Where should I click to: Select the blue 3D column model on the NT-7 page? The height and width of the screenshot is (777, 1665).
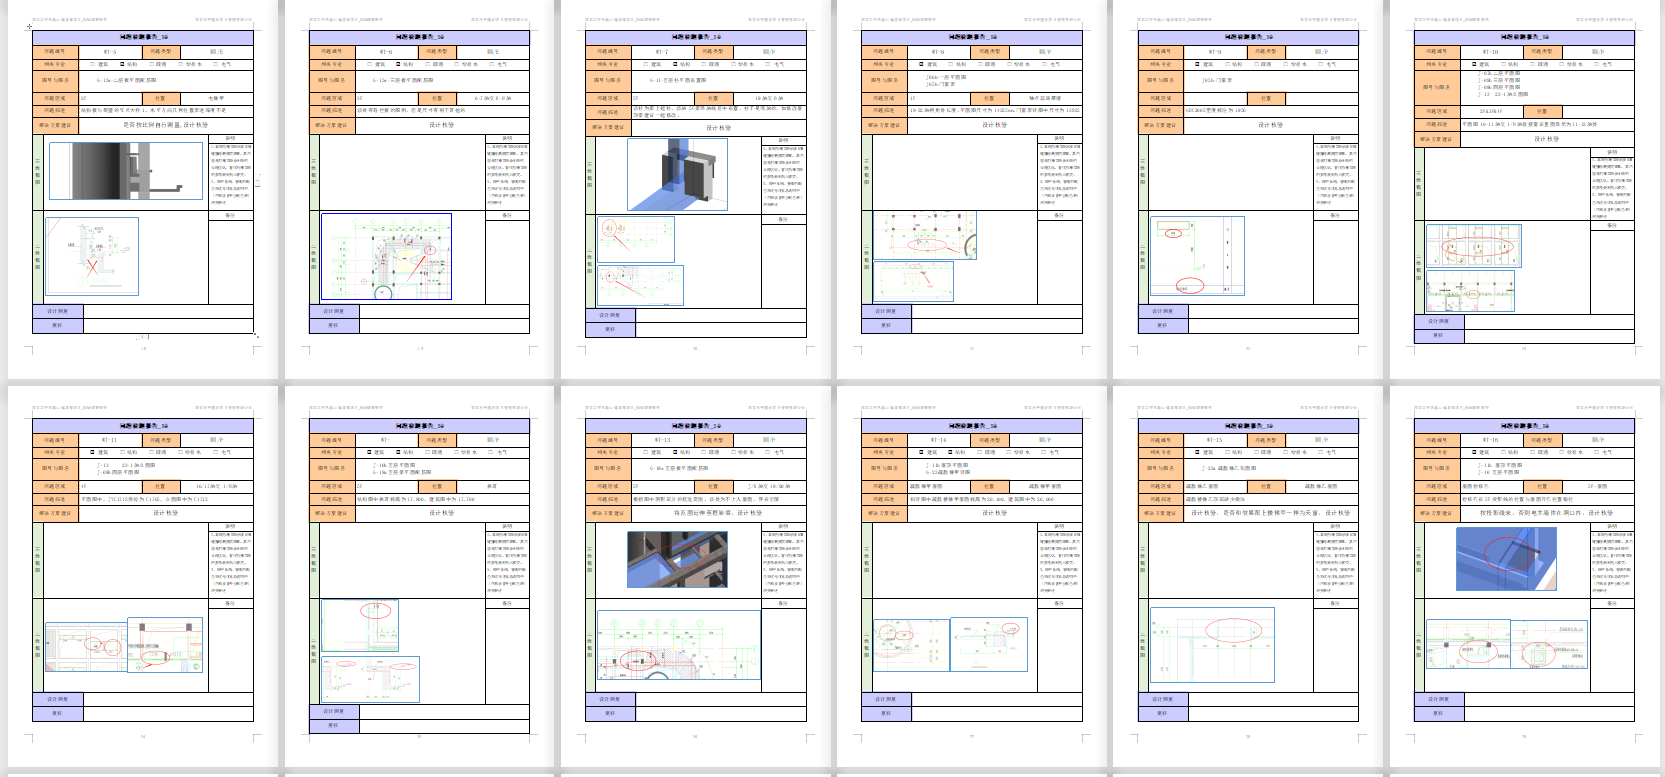pyautogui.click(x=677, y=174)
